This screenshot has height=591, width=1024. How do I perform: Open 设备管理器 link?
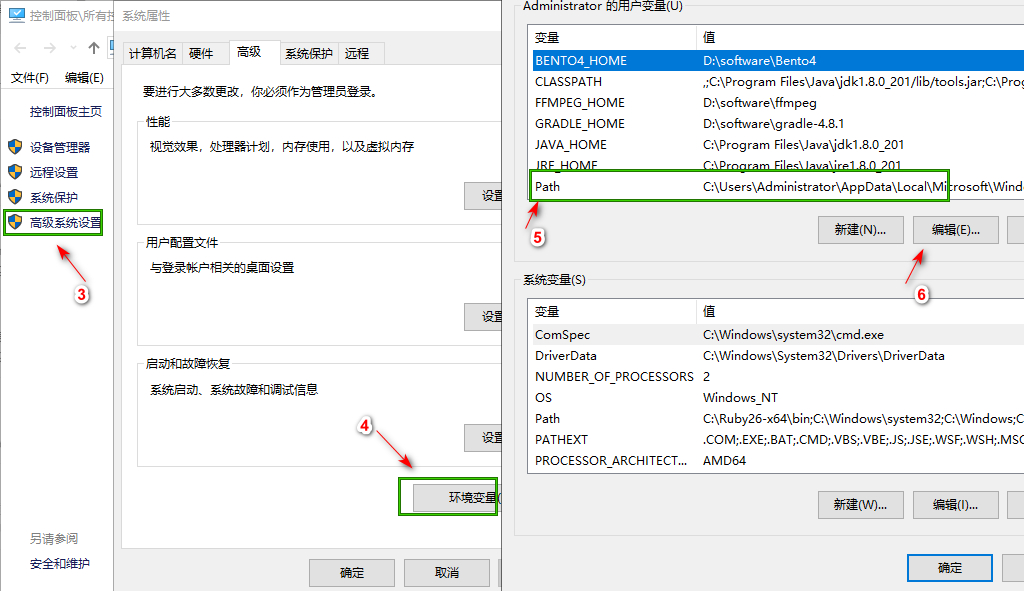pyautogui.click(x=59, y=148)
